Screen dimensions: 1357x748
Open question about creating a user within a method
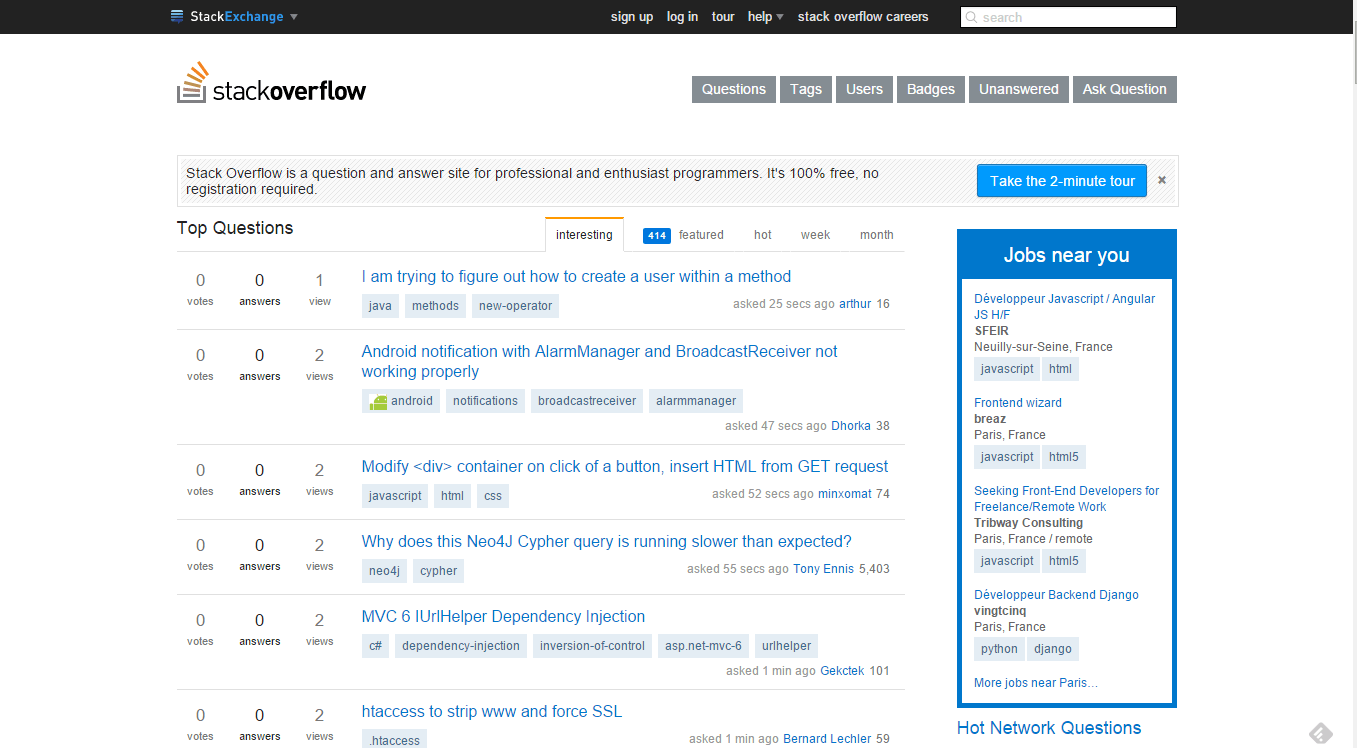[x=576, y=277]
